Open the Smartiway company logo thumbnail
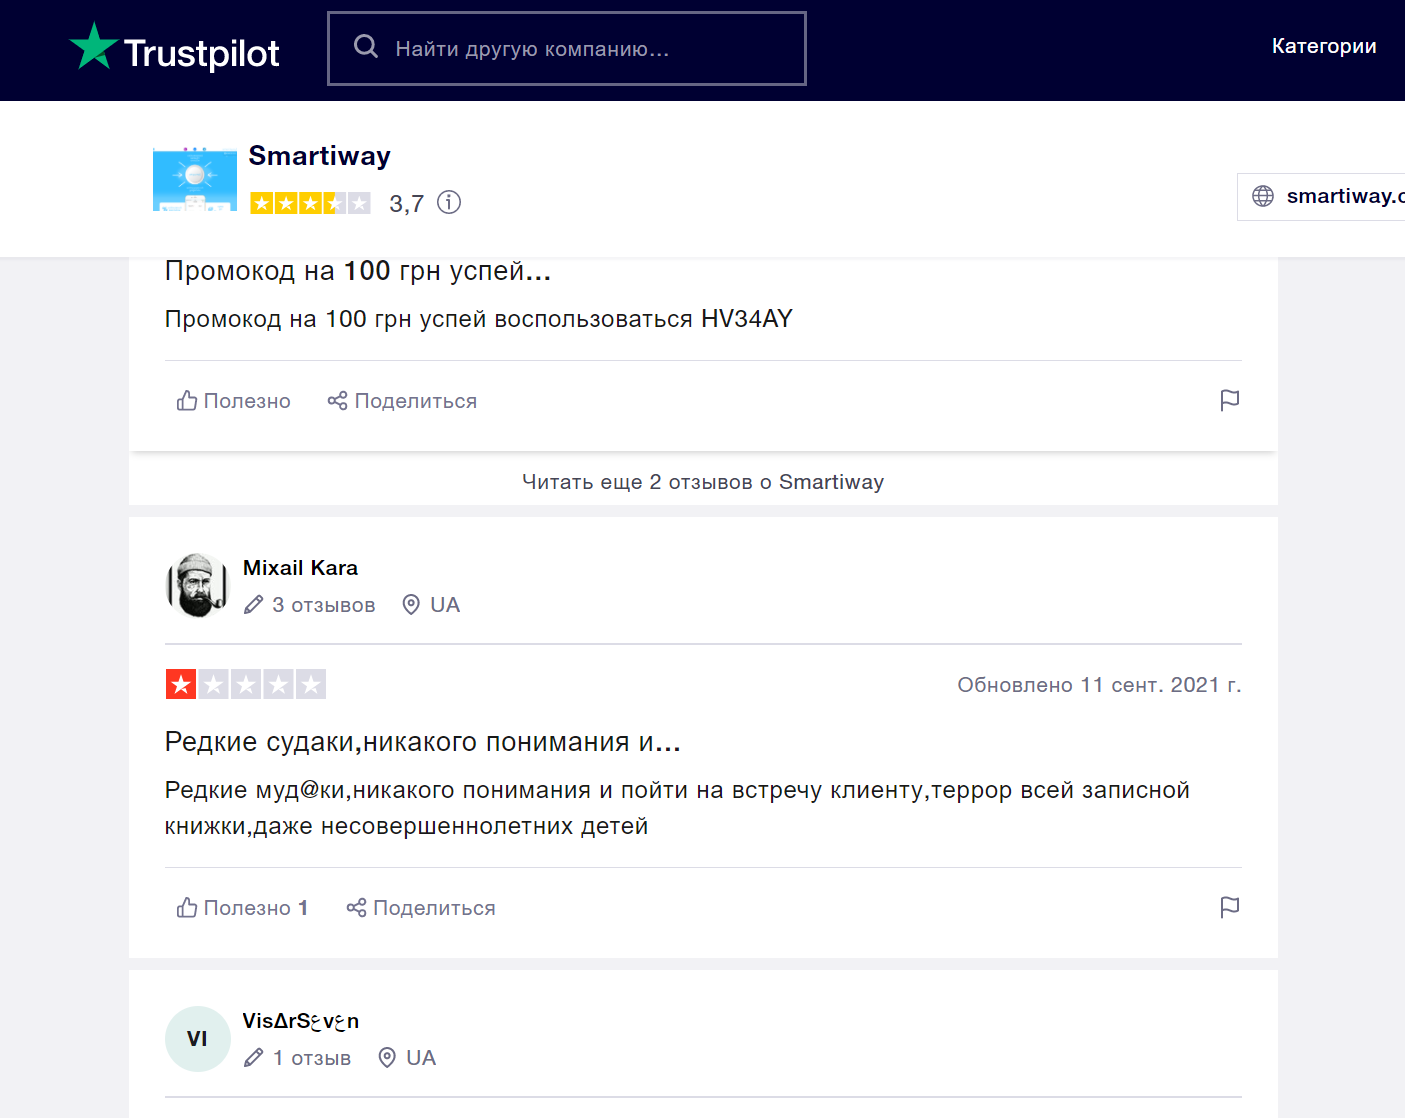The height and width of the screenshot is (1118, 1405). 195,178
